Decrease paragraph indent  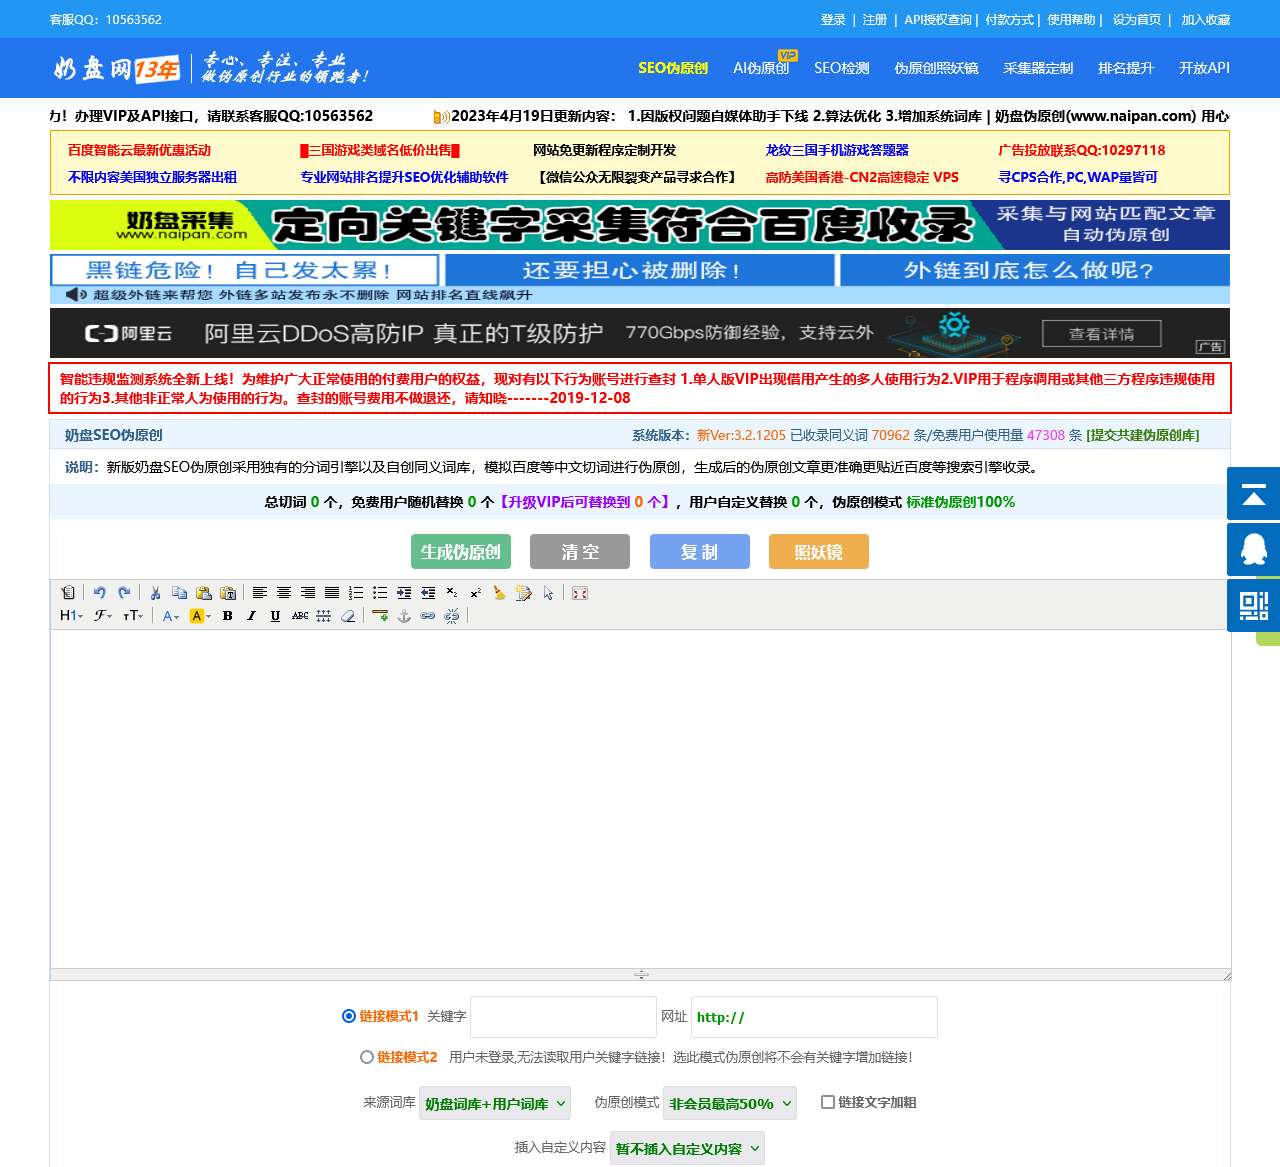428,593
